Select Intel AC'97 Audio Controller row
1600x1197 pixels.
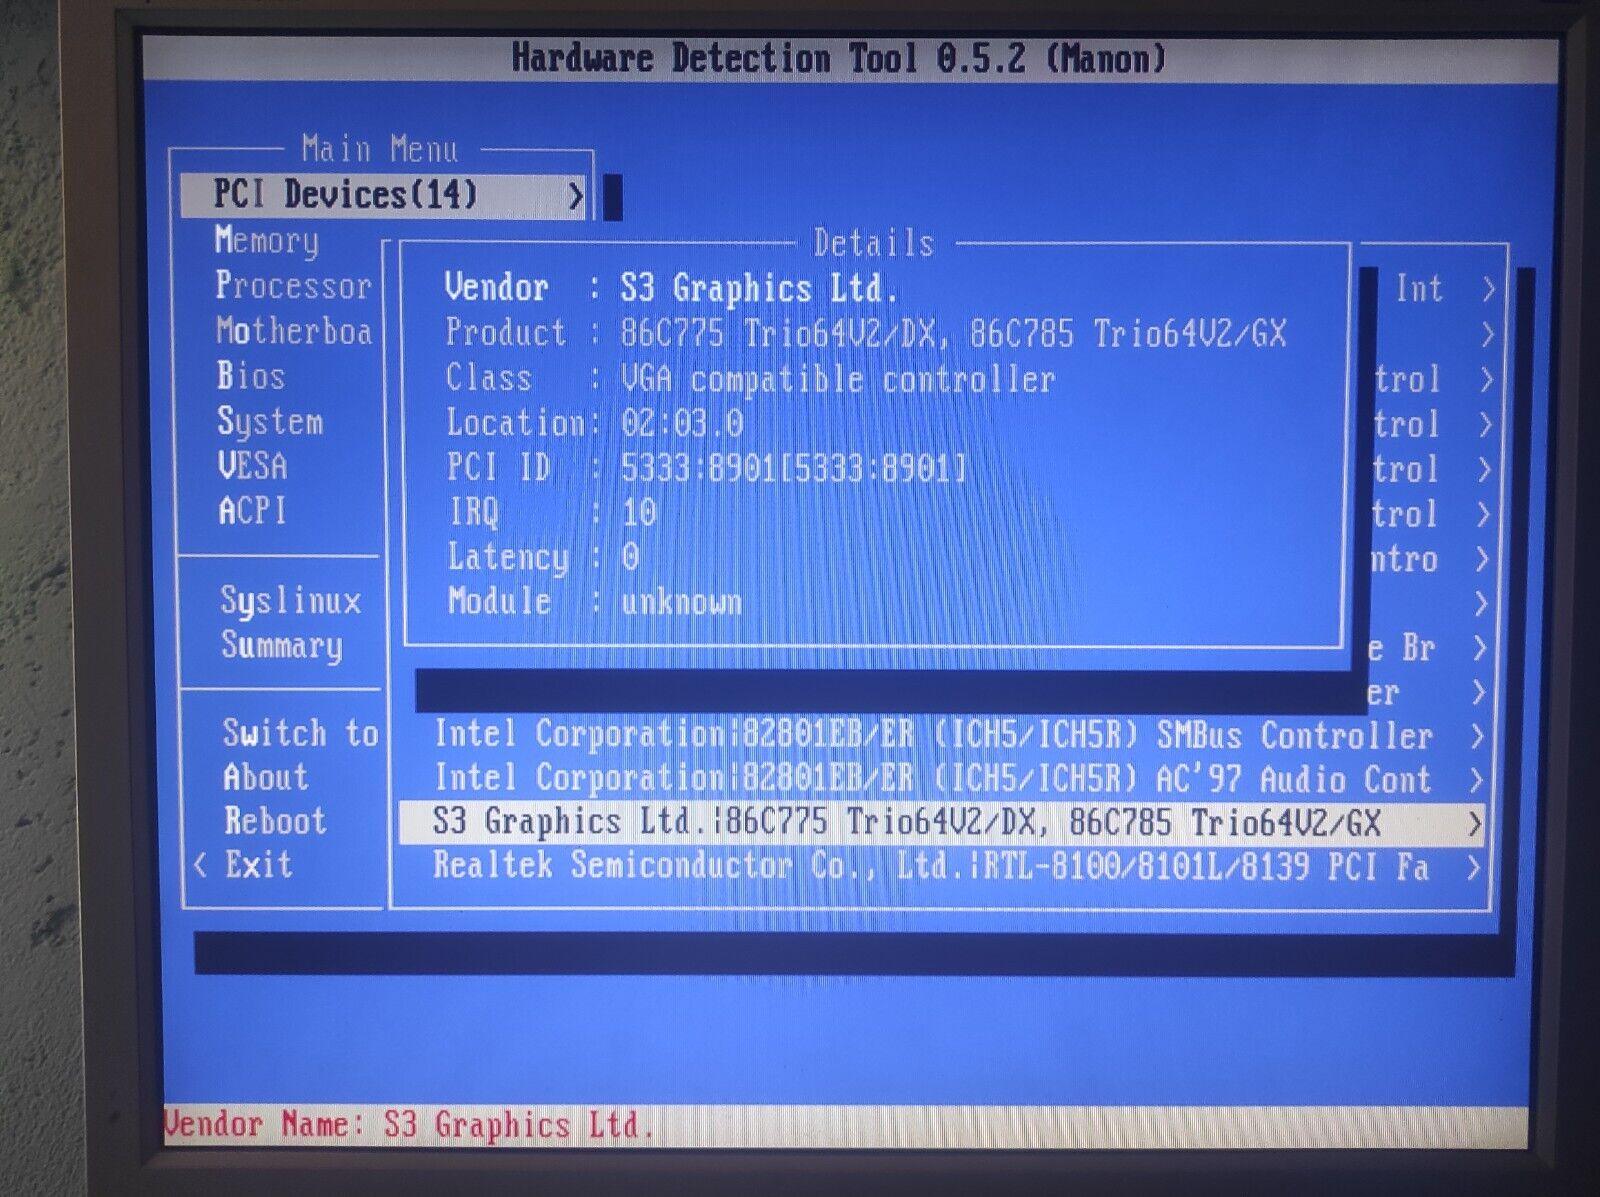932,779
